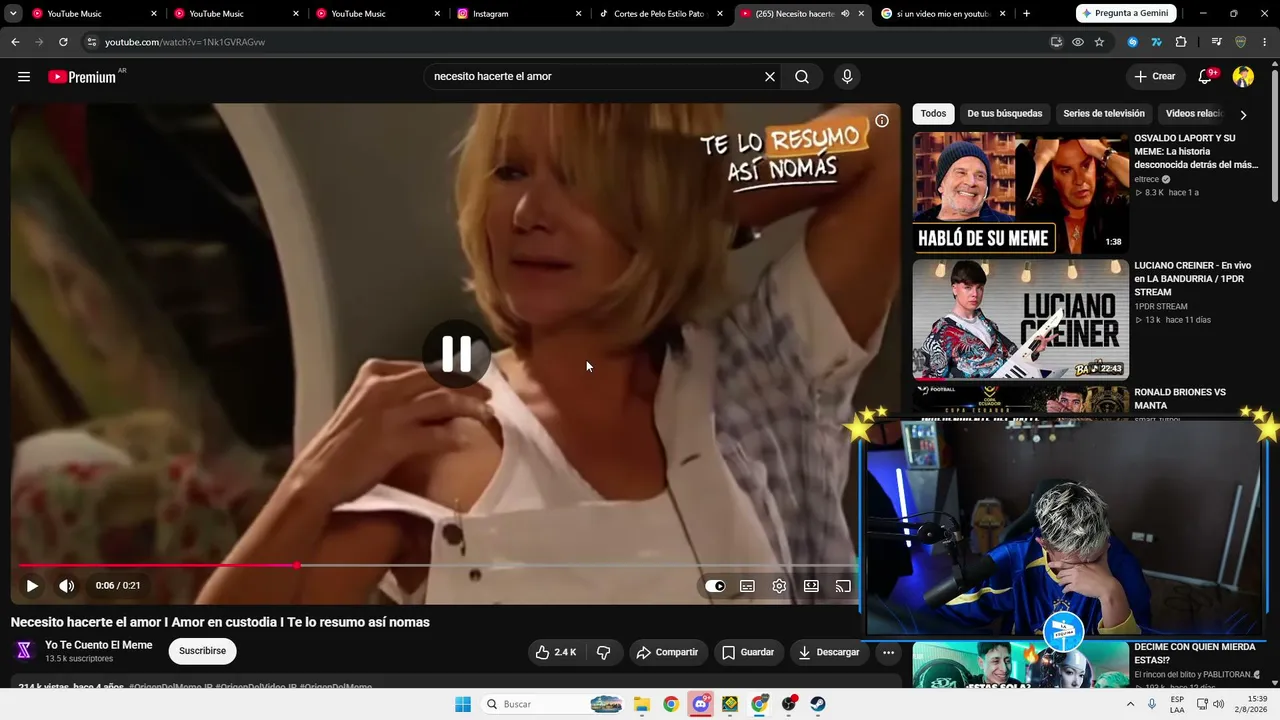Toggle the autoplay switch in the player
1280x720 pixels.
pyautogui.click(x=715, y=586)
